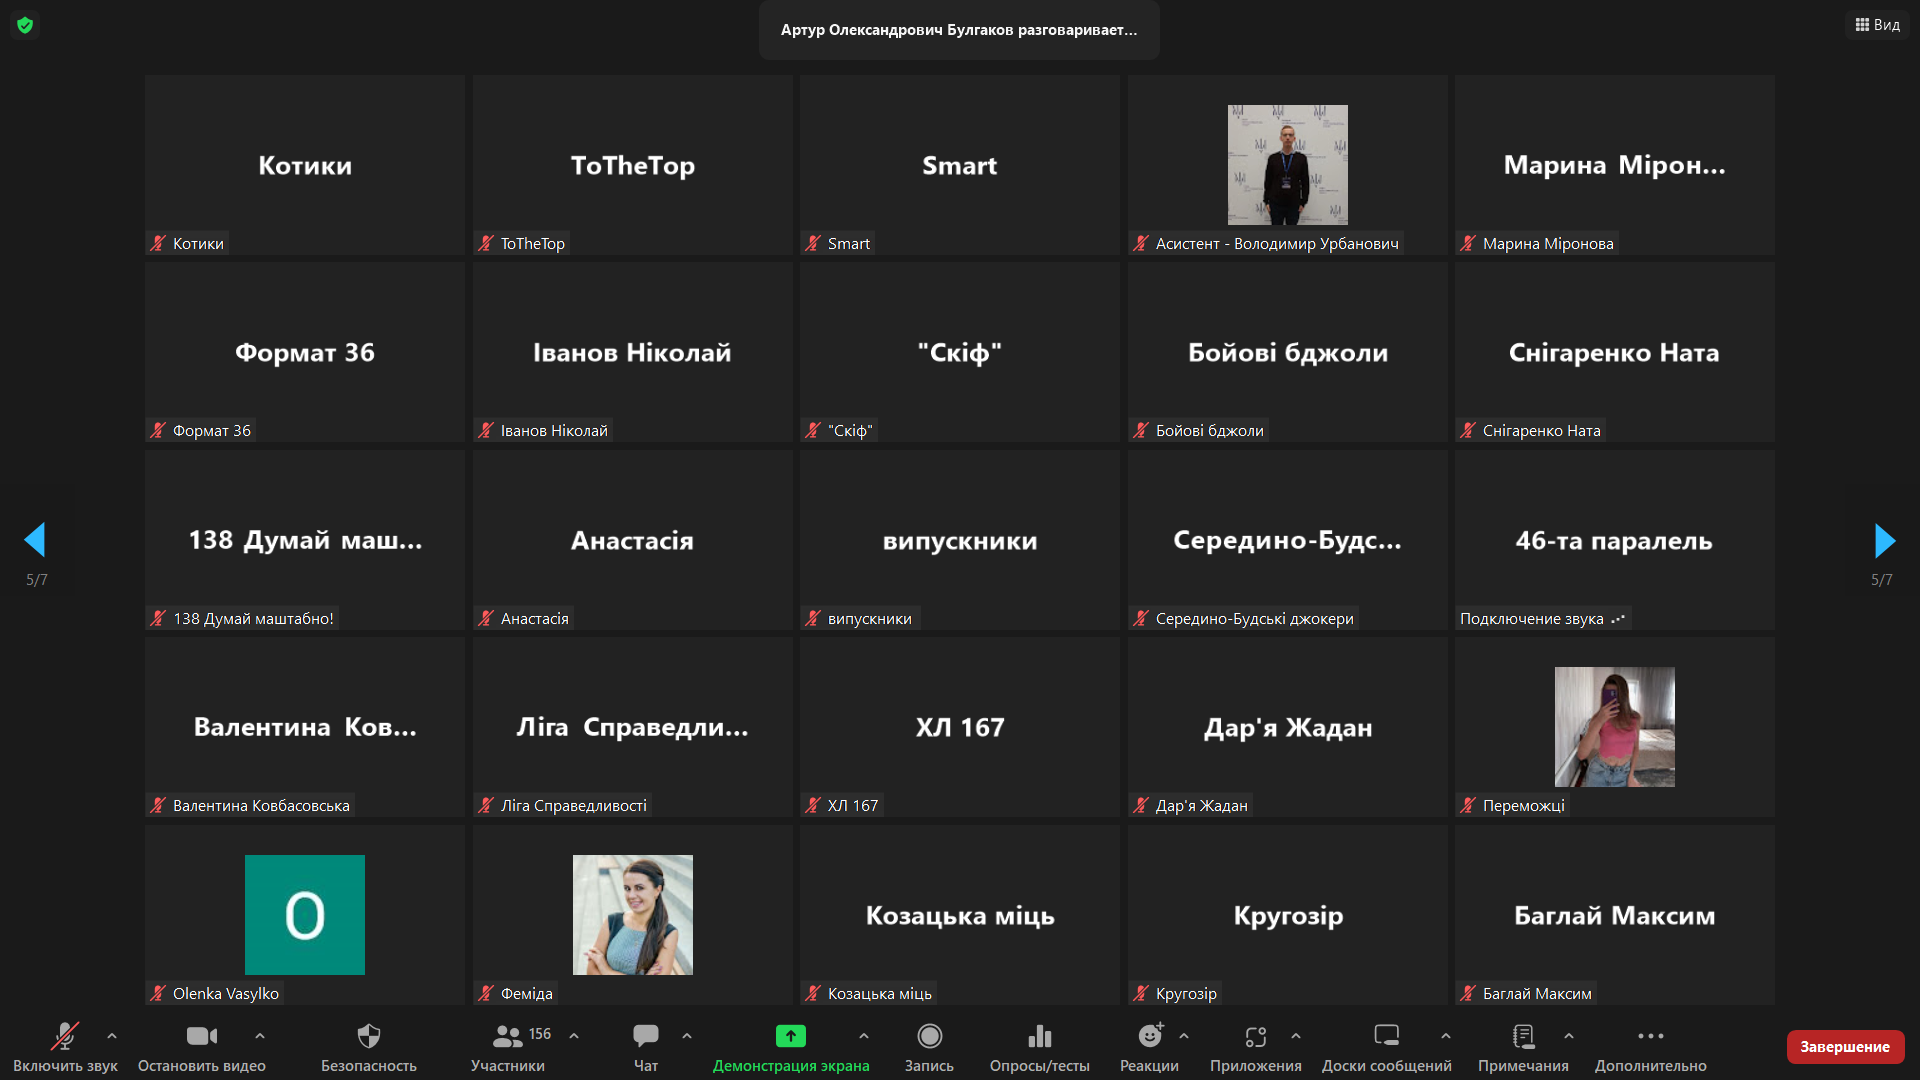This screenshot has width=1920, height=1080.
Task: Open the Вид view menu
Action: click(x=1877, y=25)
